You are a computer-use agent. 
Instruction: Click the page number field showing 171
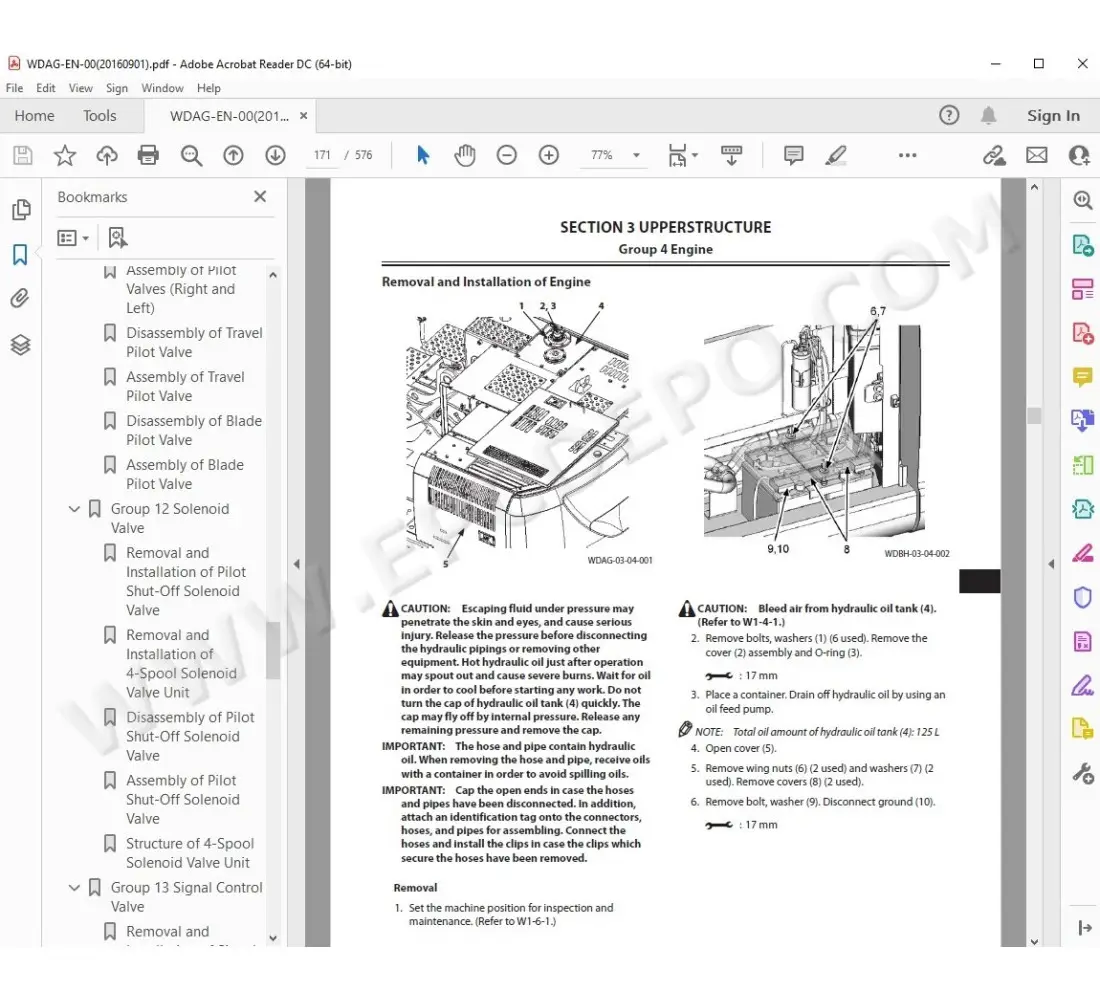(321, 155)
